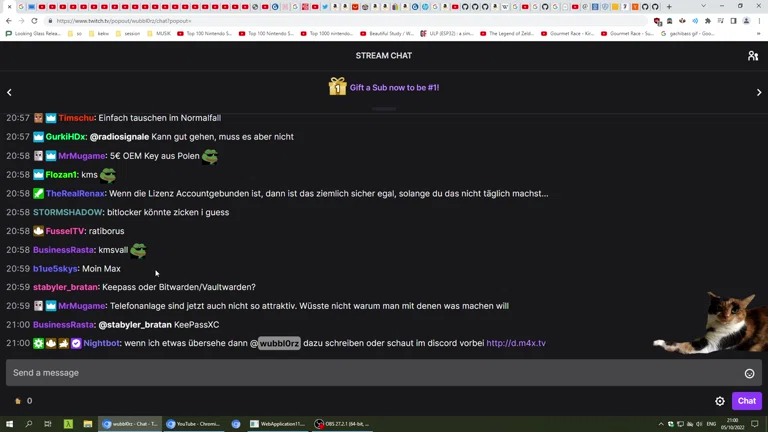This screenshot has width=768, height=432.
Task: Click the highlighted @wubbl0rz mention in Nightbot's message
Action: pos(279,343)
